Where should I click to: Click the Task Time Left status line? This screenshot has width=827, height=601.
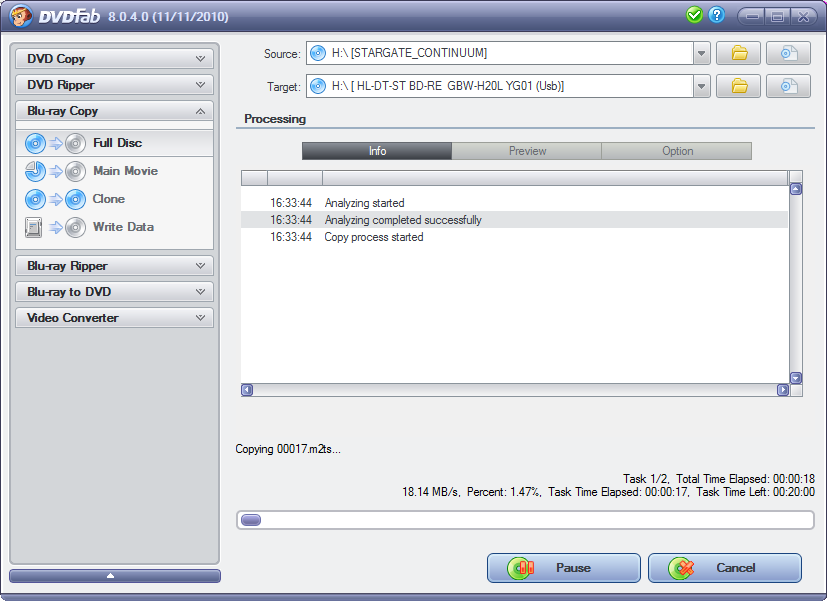755,492
